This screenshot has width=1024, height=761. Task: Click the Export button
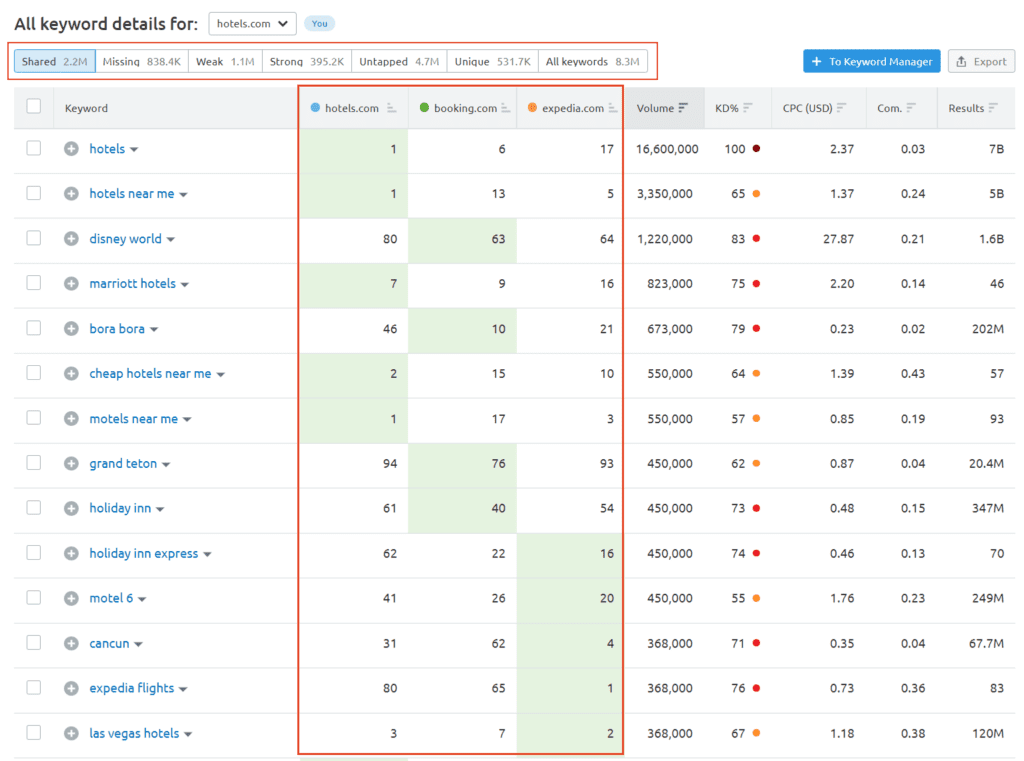(981, 61)
